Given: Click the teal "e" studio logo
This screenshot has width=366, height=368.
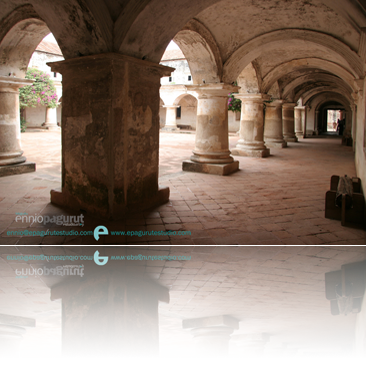Looking at the screenshot, I should tap(101, 233).
